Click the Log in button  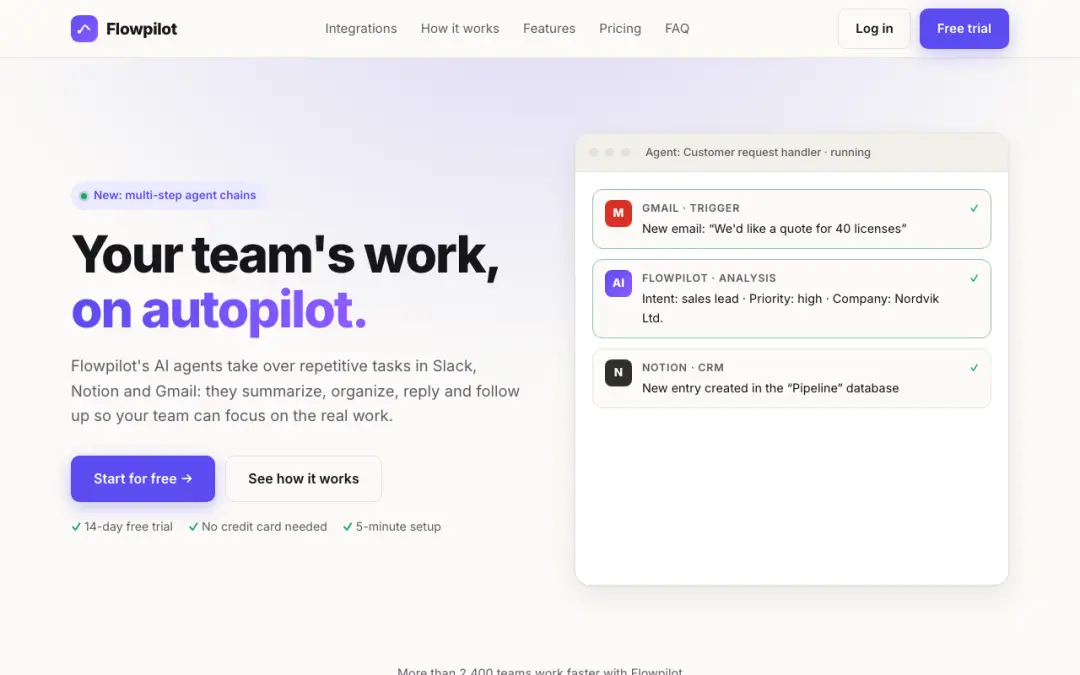click(874, 29)
